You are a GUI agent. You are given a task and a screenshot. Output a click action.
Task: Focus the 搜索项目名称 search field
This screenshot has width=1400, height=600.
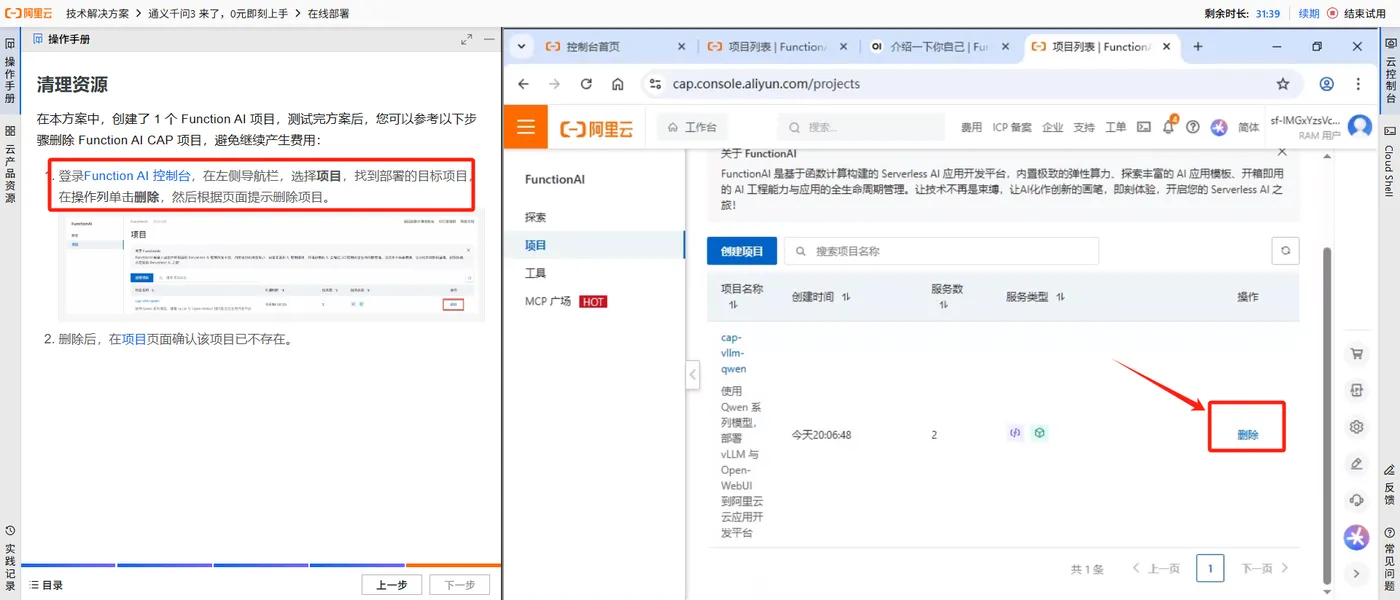(941, 251)
